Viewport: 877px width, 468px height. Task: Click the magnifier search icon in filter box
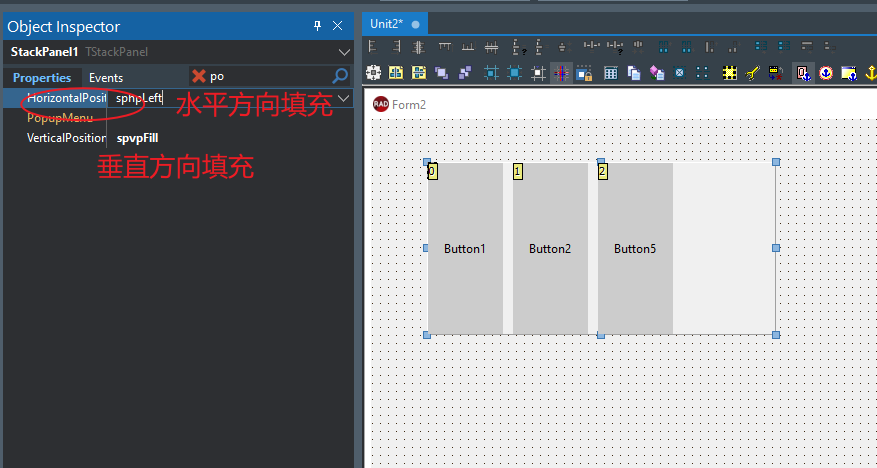(x=340, y=76)
